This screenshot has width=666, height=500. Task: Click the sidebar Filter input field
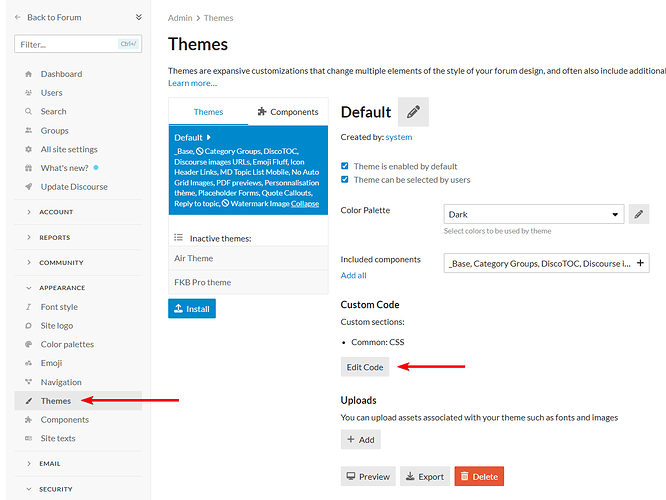point(78,44)
